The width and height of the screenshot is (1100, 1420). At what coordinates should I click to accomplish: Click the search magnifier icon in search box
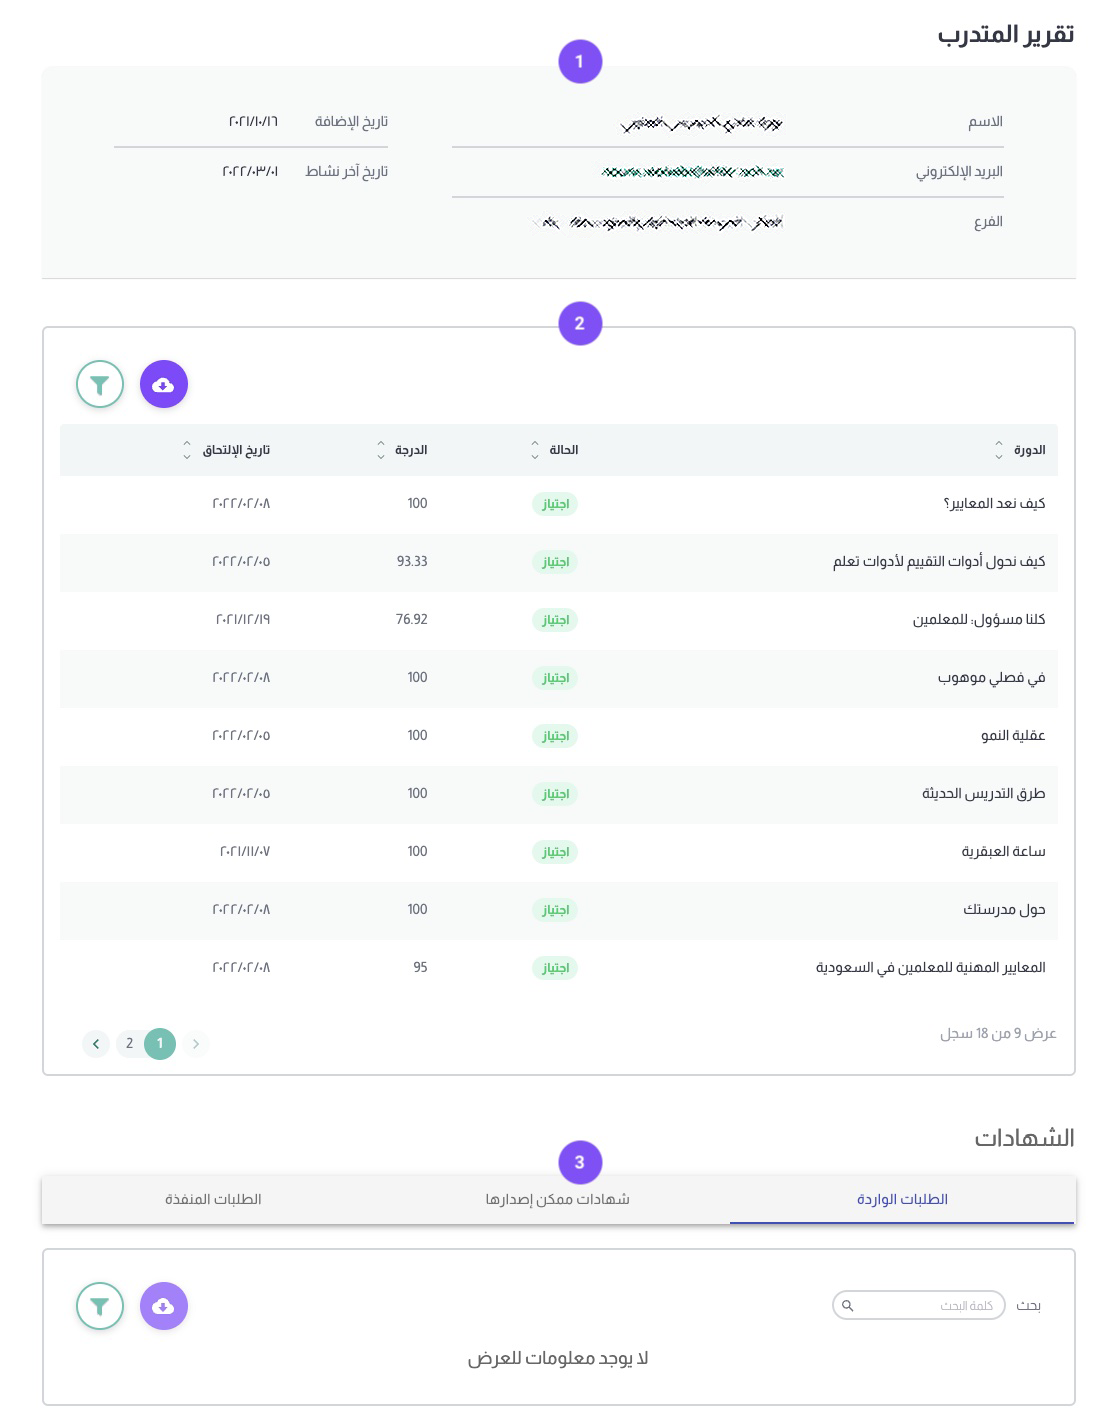point(848,1306)
